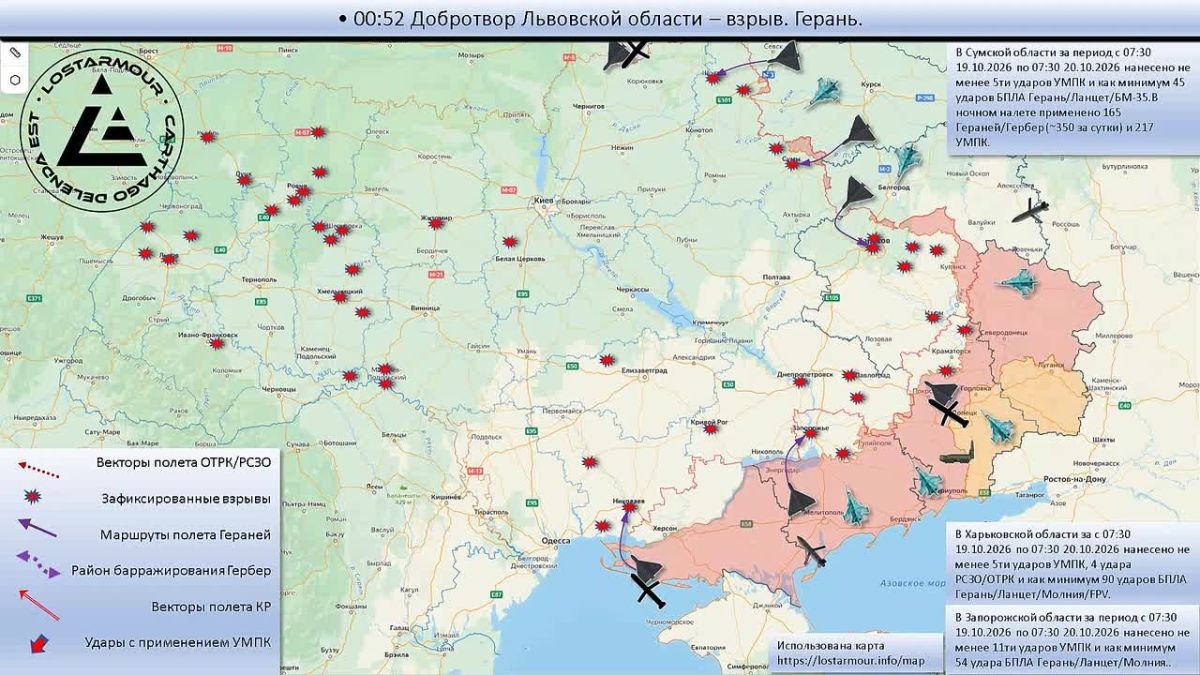Click the Добротвор explosion headline text
Image resolution: width=1200 pixels, height=675 pixels.
[599, 19]
